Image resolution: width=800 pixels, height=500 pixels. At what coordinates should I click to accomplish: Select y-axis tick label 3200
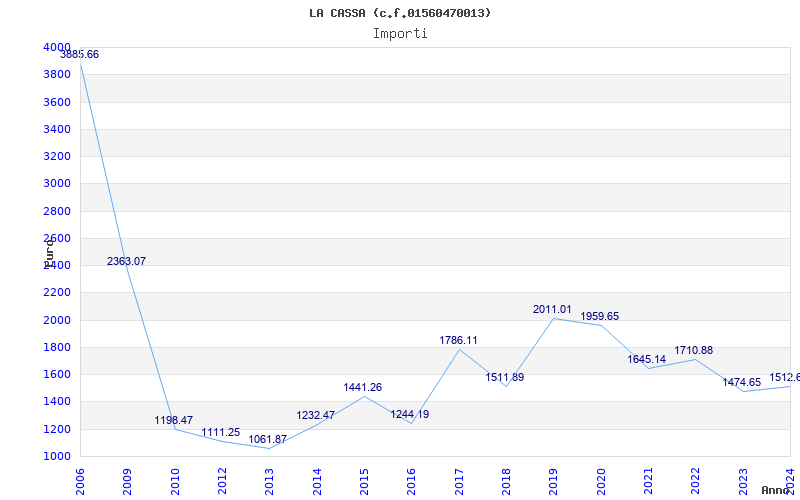tap(57, 156)
